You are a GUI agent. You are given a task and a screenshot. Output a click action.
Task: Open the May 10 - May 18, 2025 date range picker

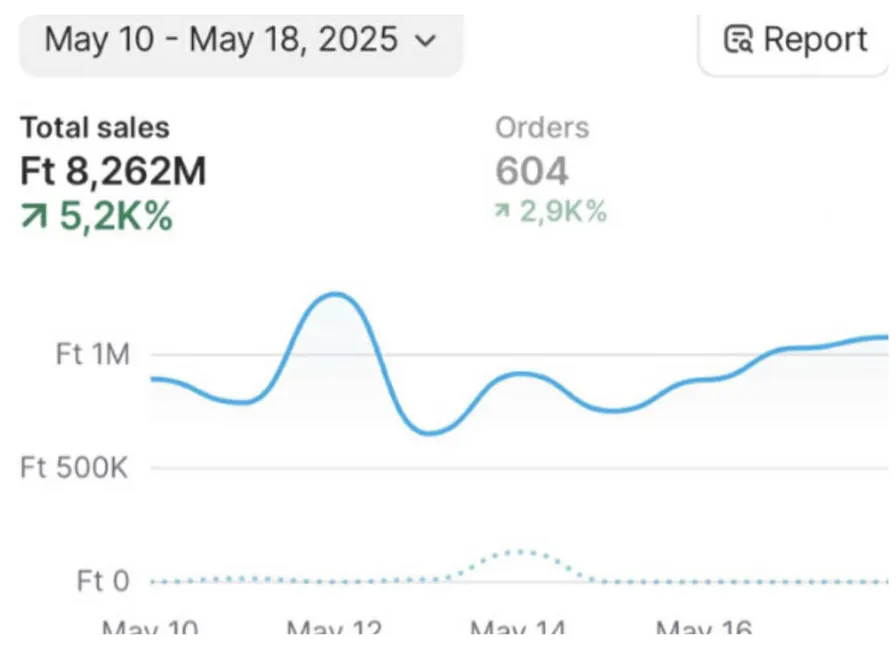(x=240, y=41)
